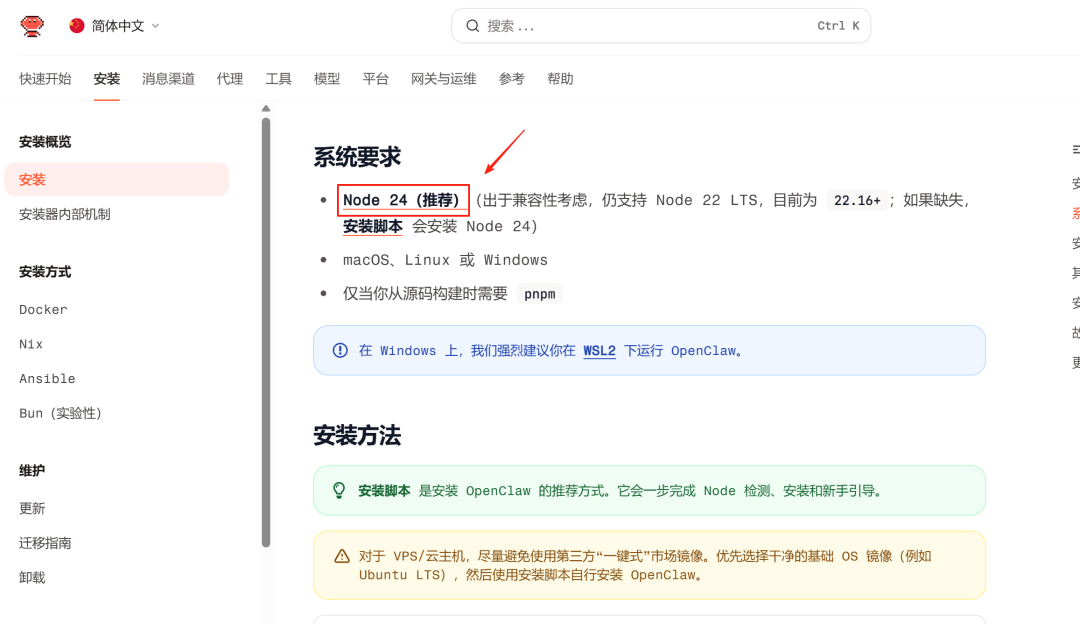Click the China flag language icon
The width and height of the screenshot is (1080, 624).
coord(77,26)
